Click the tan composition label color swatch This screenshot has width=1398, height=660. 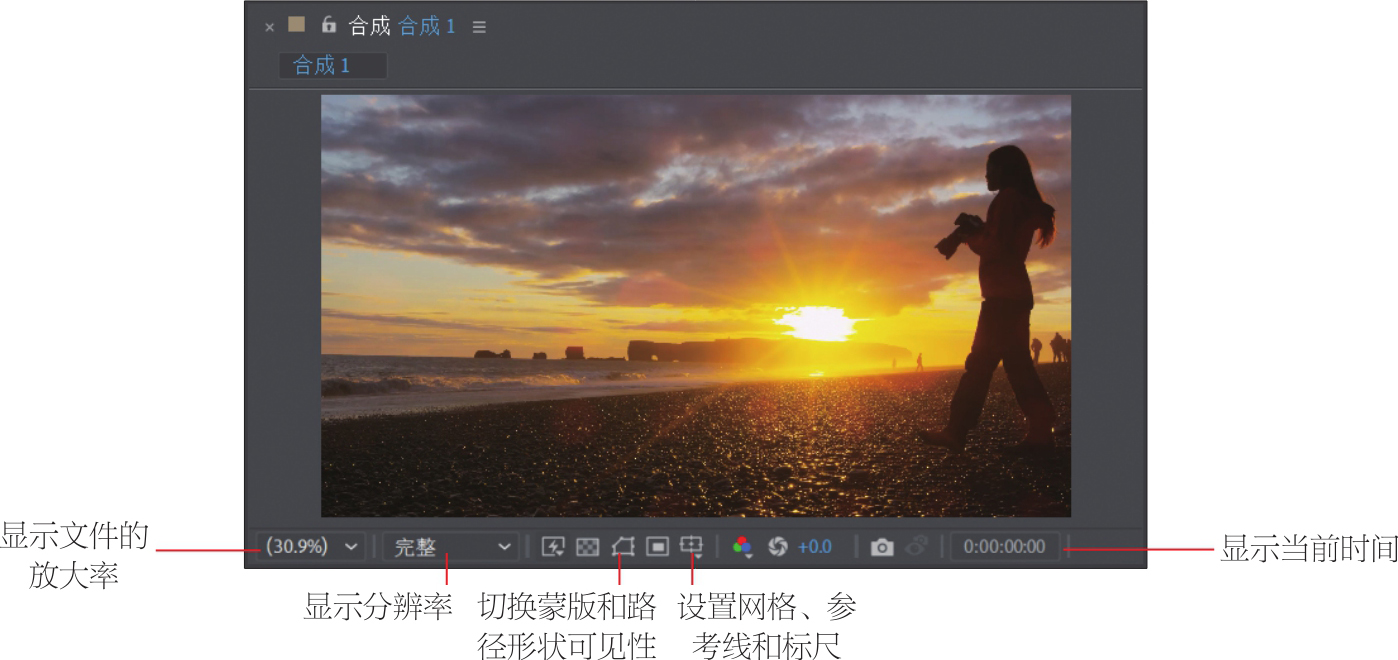tap(297, 25)
